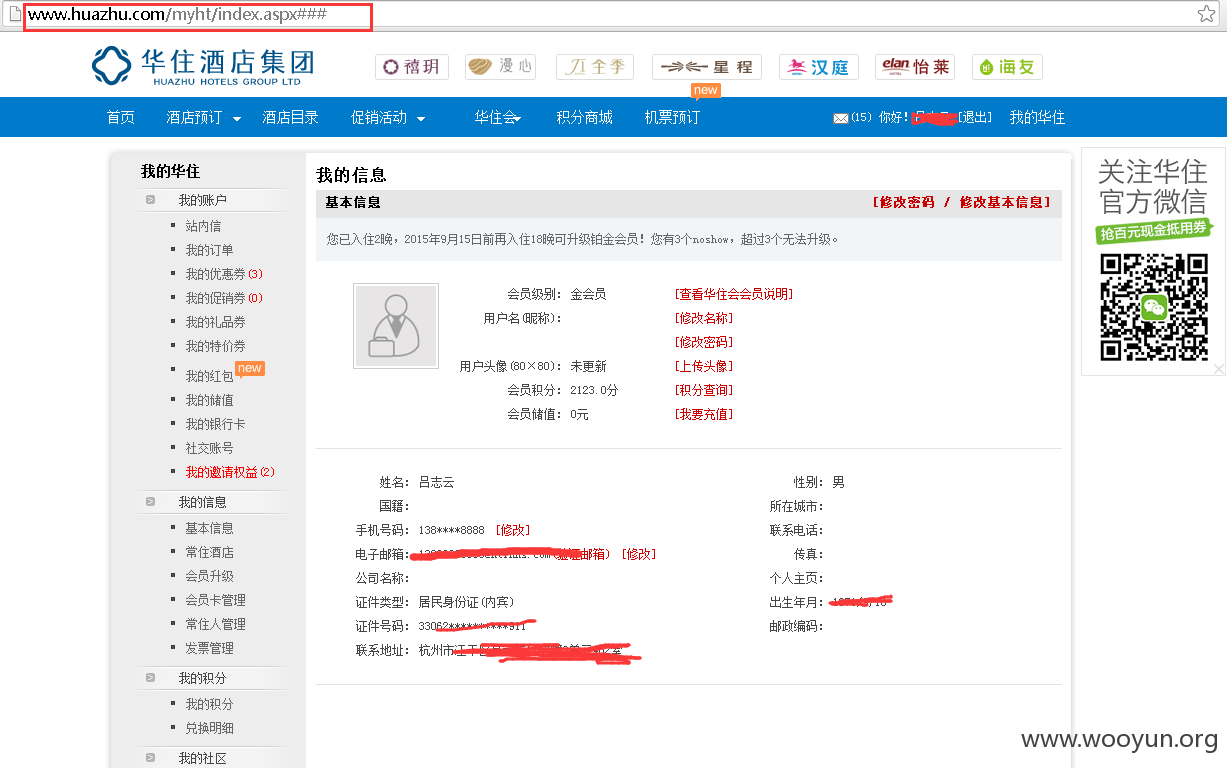Screen dimensions: 1227x768
Task: Expand the 酒店预订 dropdown arrow
Action: pos(237,119)
